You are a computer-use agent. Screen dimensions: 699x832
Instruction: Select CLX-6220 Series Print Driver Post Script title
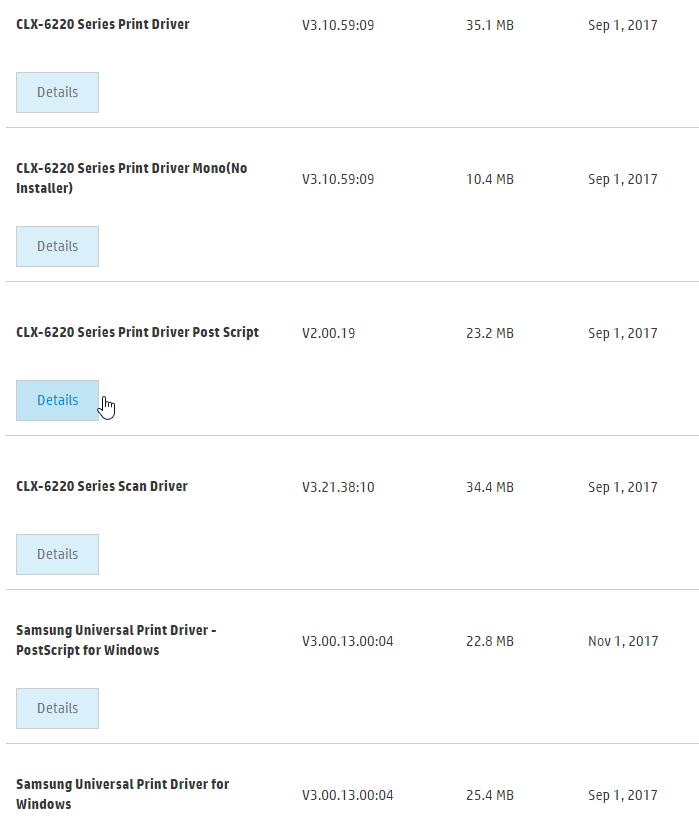pos(137,332)
